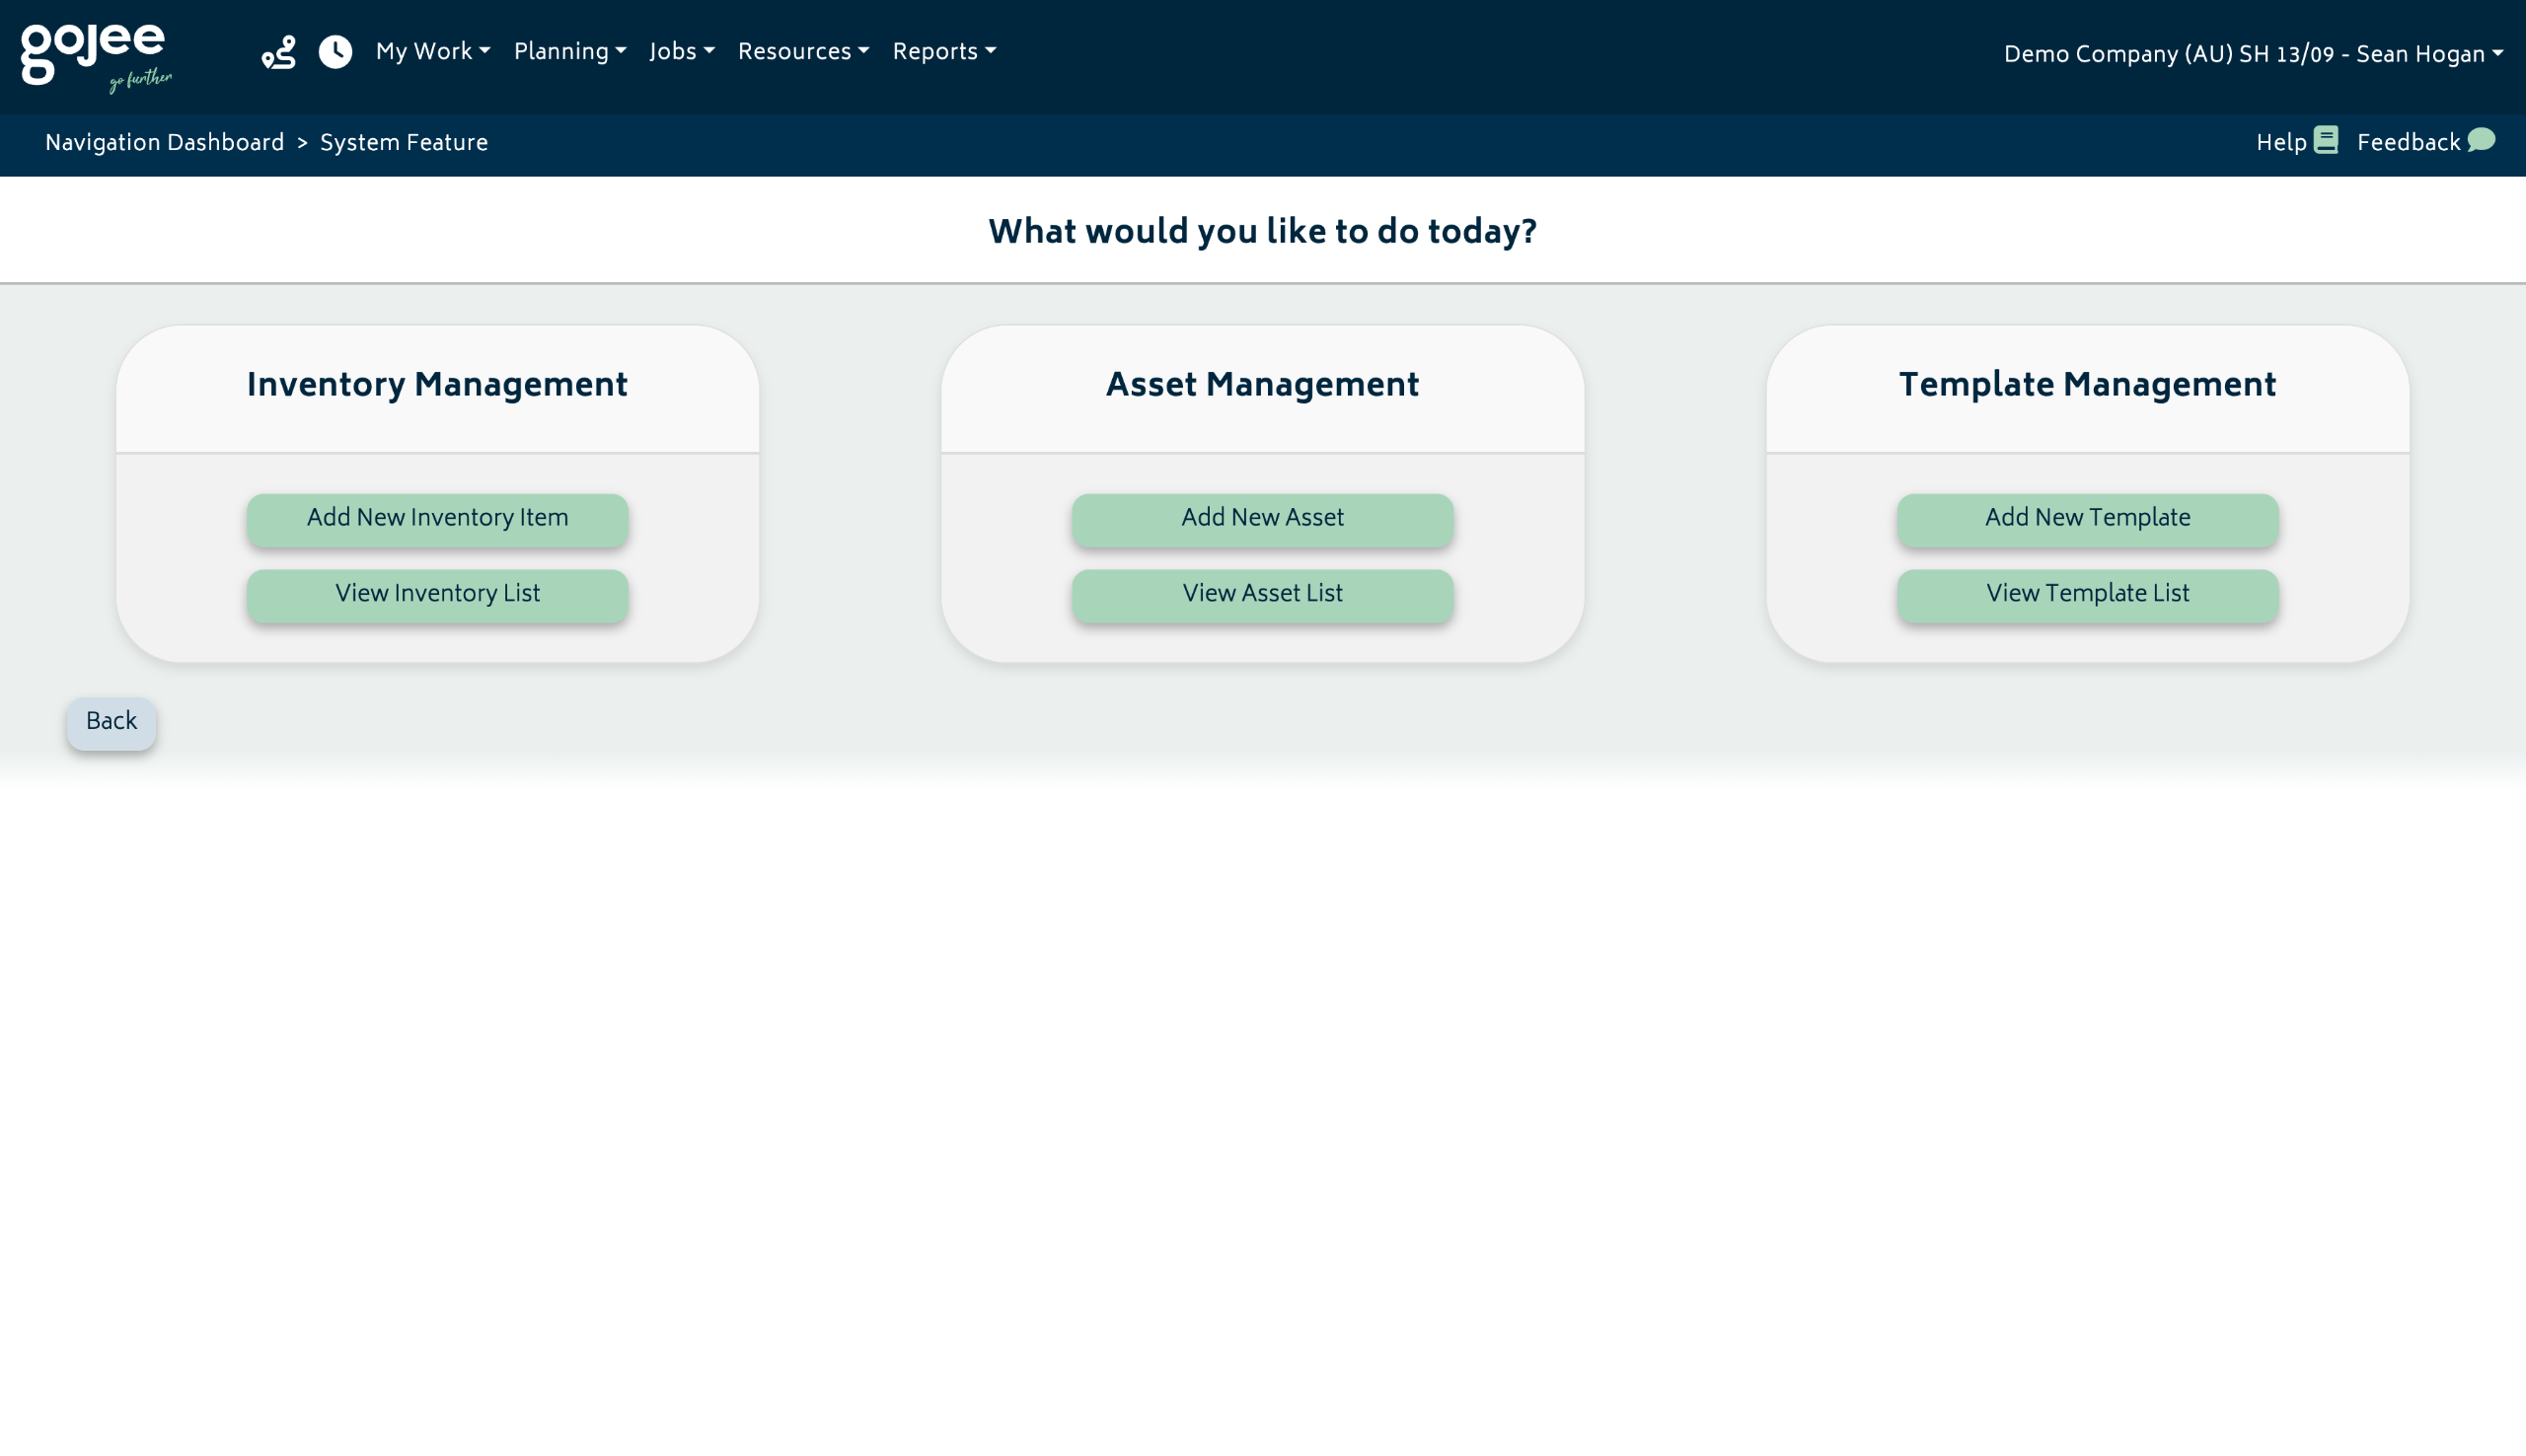Image resolution: width=2526 pixels, height=1456 pixels.
Task: Expand the Jobs dropdown
Action: (681, 52)
